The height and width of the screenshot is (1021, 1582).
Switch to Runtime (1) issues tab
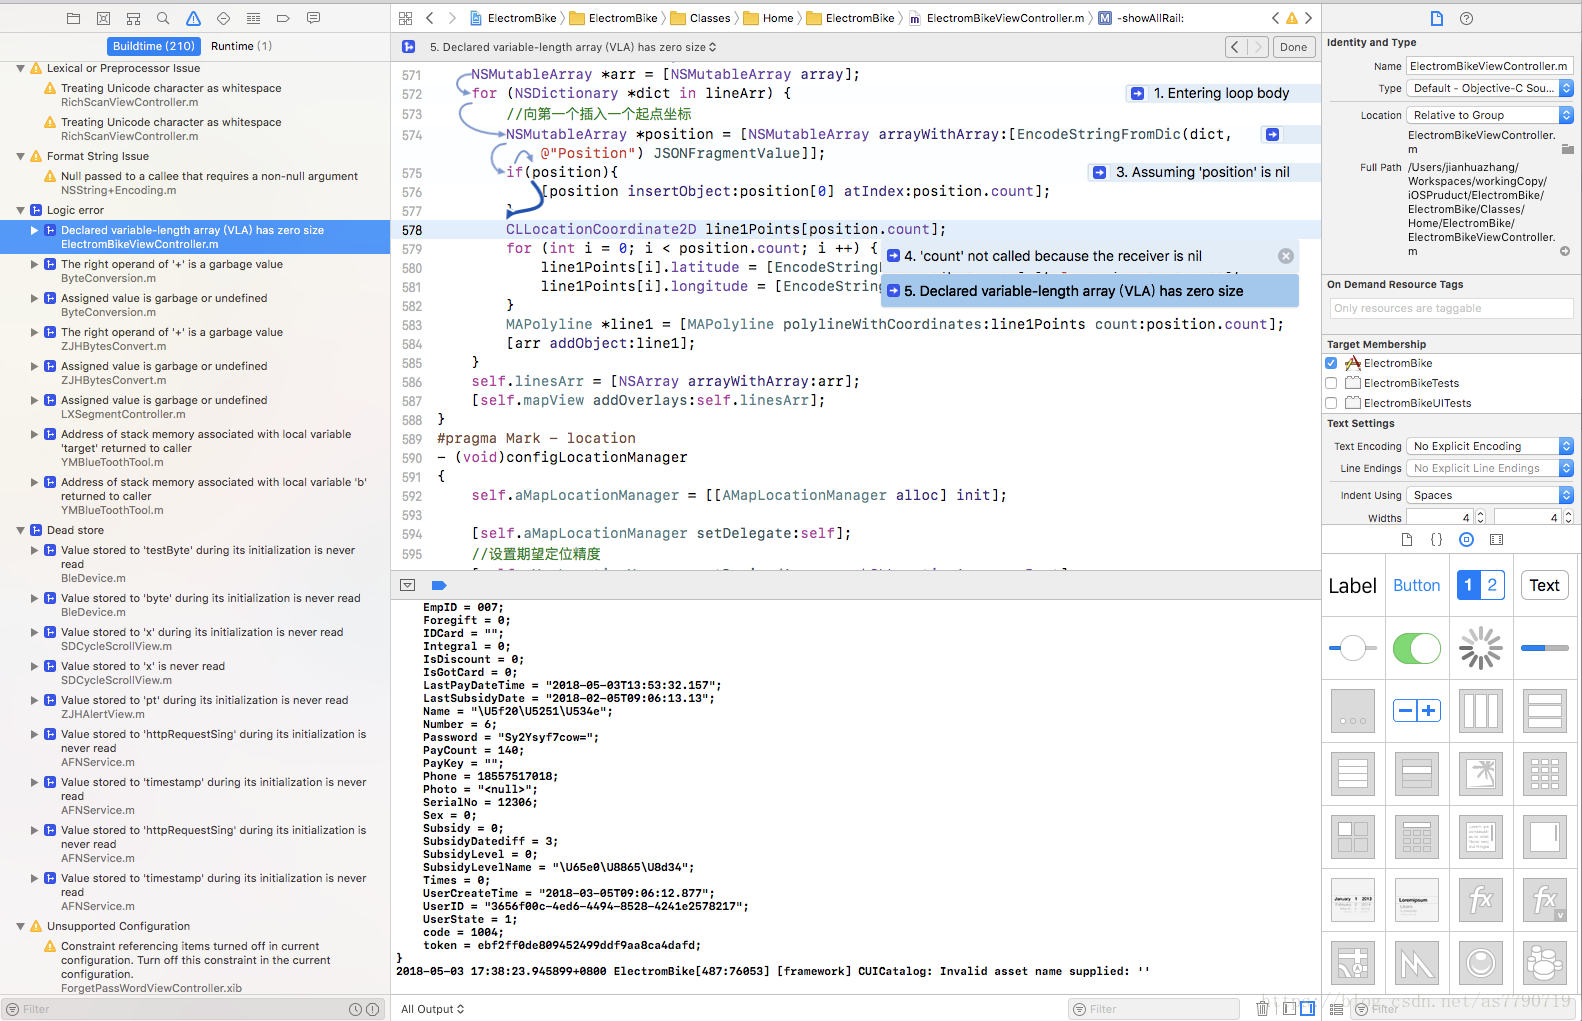[241, 46]
